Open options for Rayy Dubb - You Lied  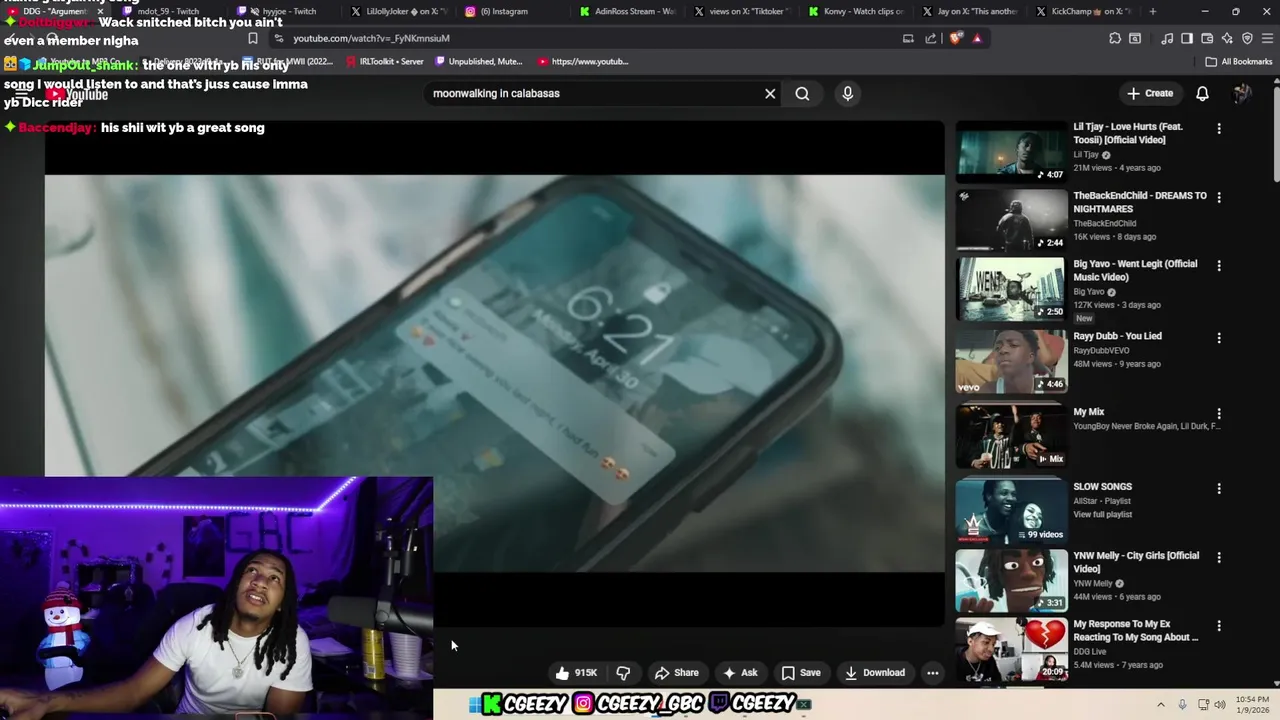1218,337
